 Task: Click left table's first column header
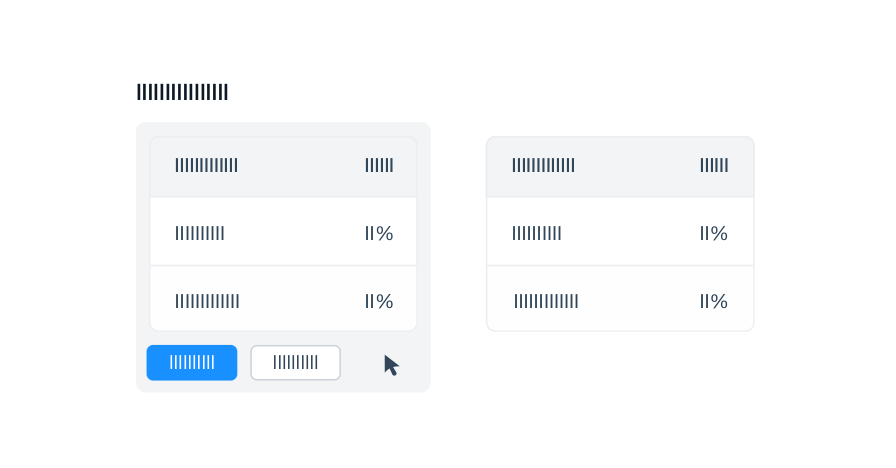[206, 165]
